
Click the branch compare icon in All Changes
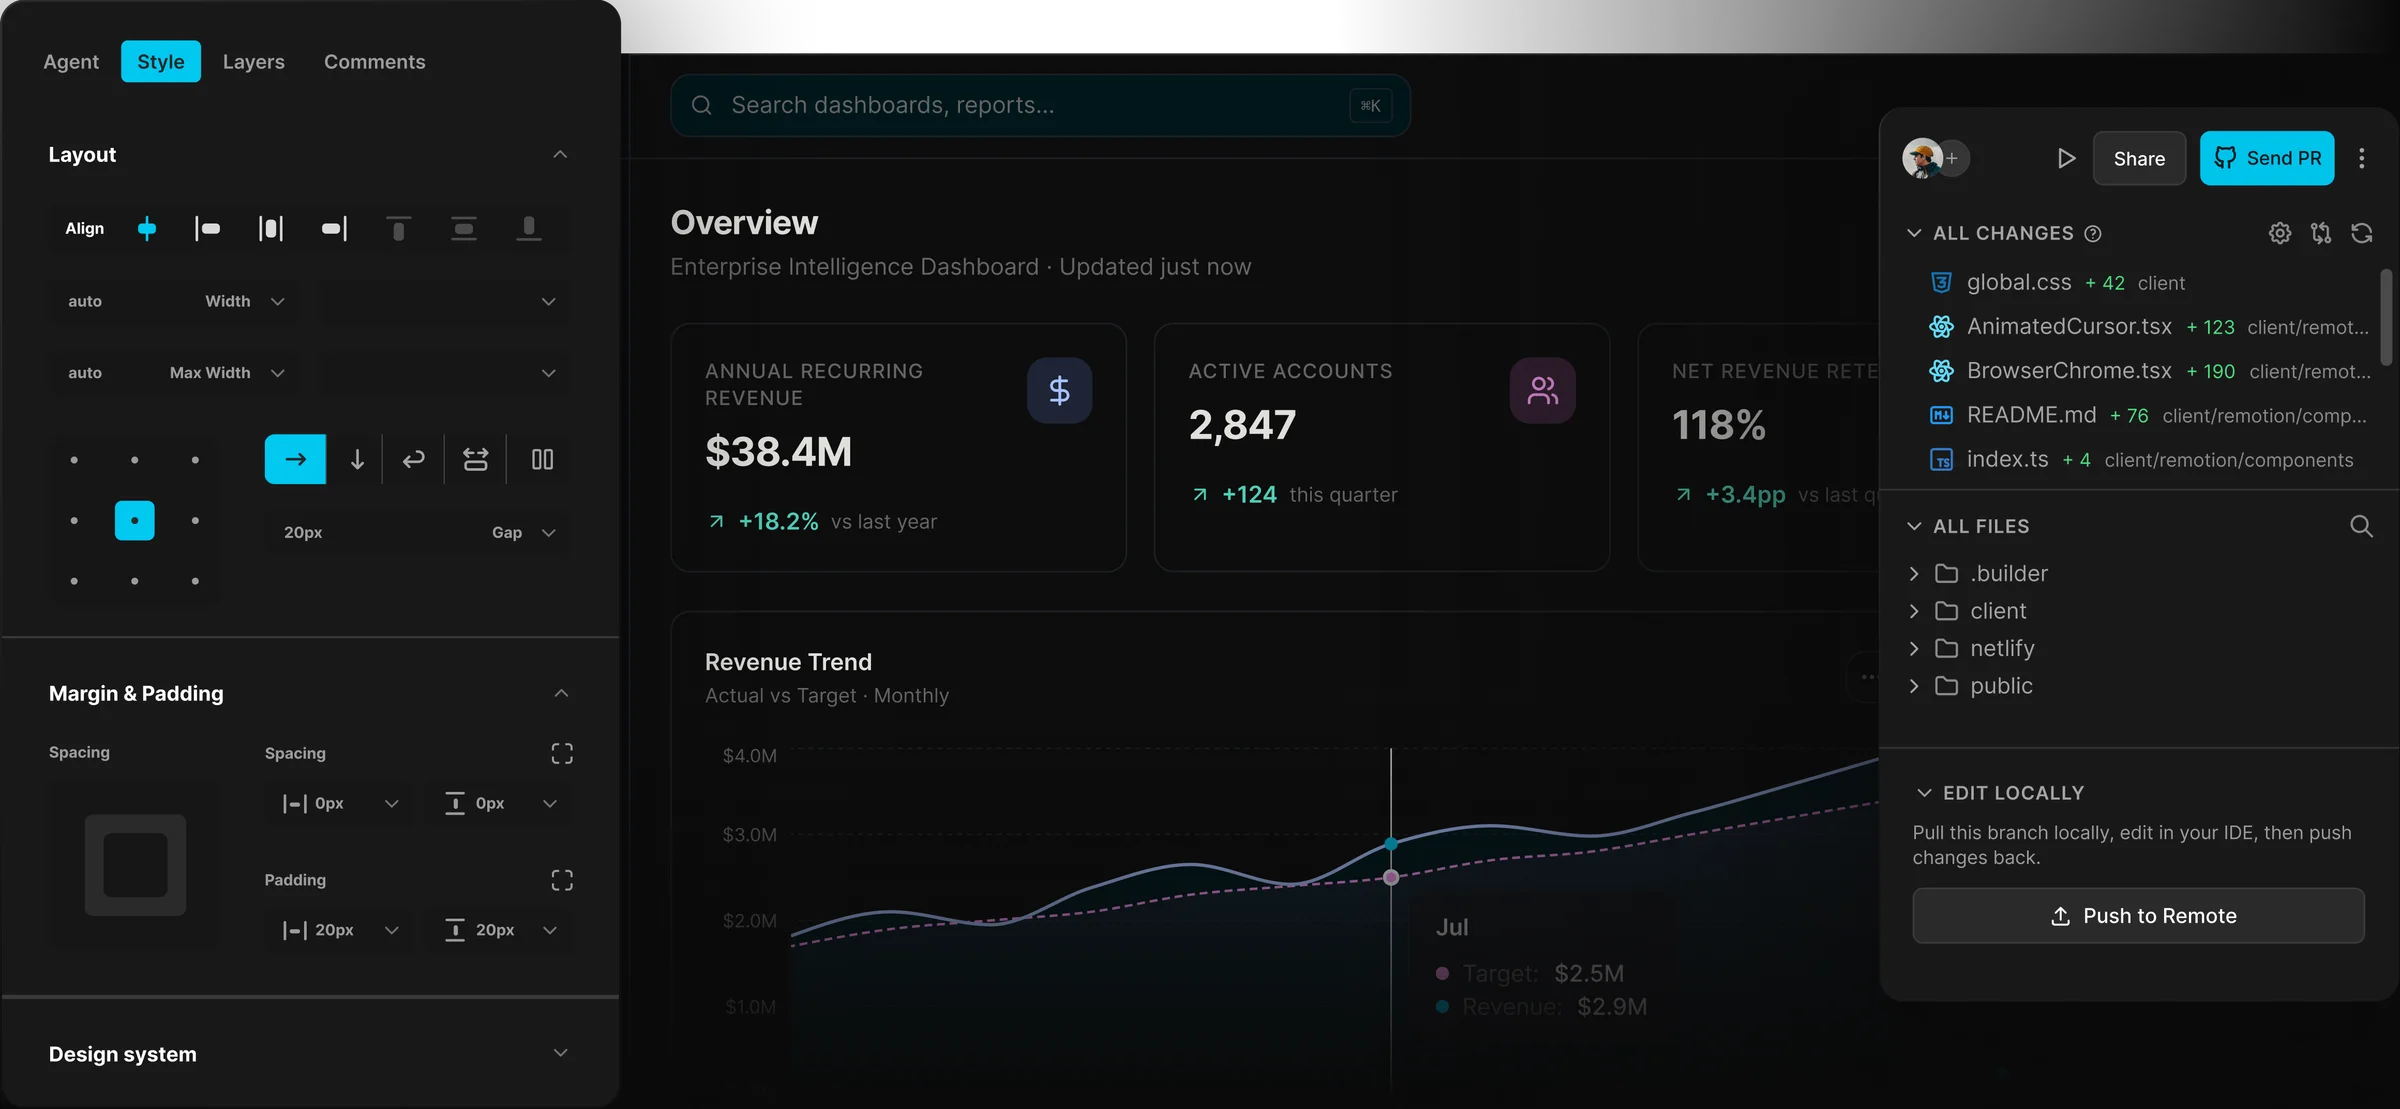(x=2320, y=233)
